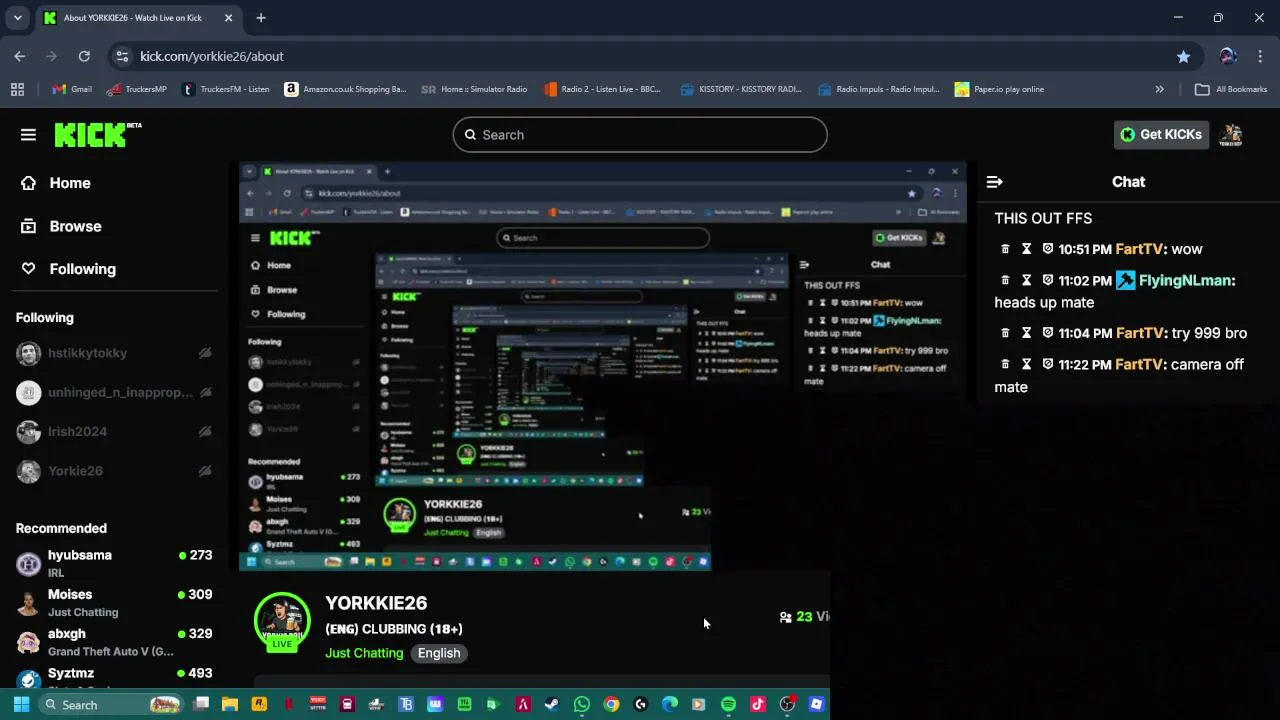Viewport: 1280px width, 720px height.
Task: Click the shield ban icon on the 11:02 PM message
Action: click(1047, 281)
